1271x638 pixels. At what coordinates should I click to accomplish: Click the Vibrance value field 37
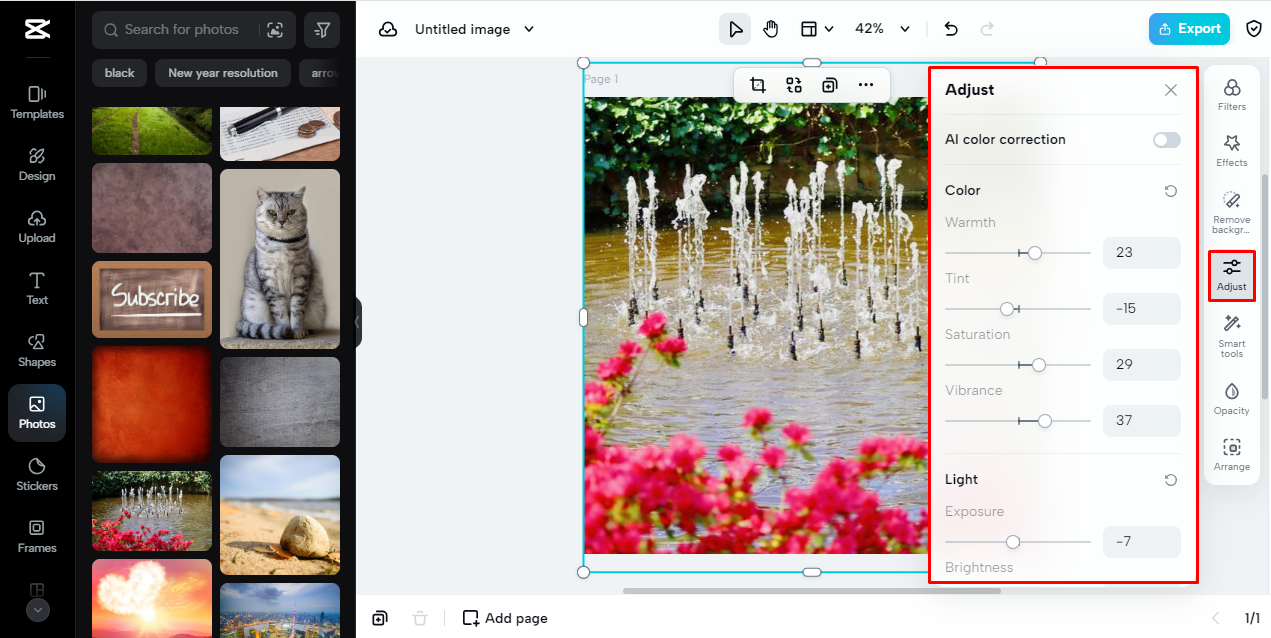click(1142, 421)
